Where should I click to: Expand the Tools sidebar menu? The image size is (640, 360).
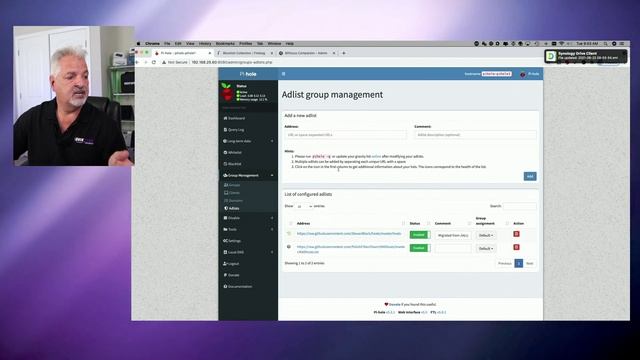click(248, 229)
